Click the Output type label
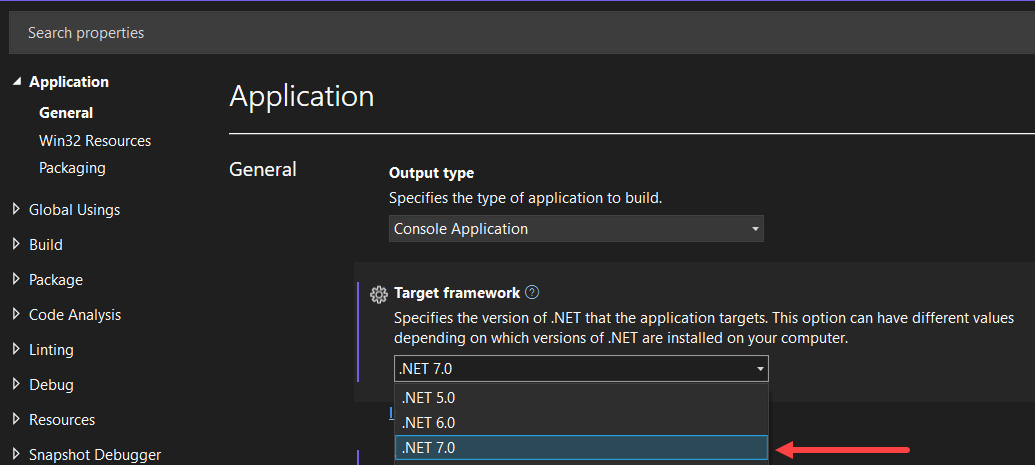1035x465 pixels. coord(431,173)
